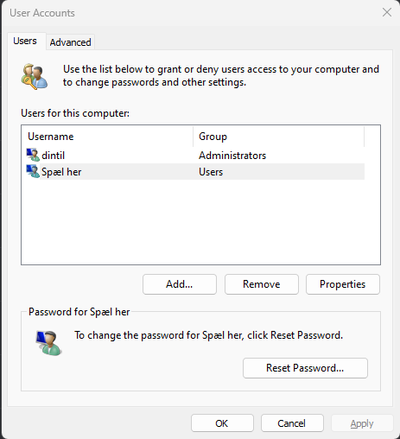Select the Users tab
This screenshot has height=439, width=400.
click(25, 41)
